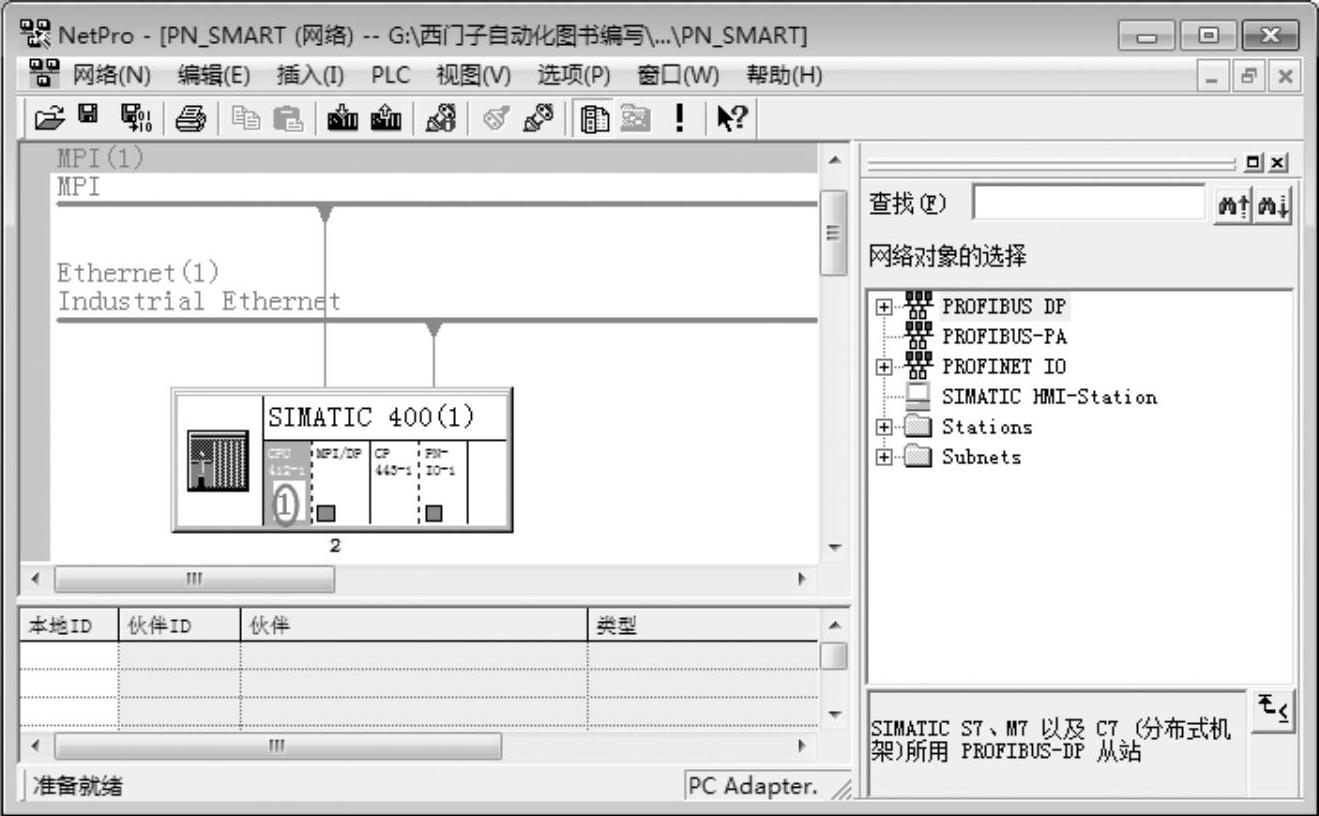Screen dimensions: 1319x816
Task: Open the 编辑(E) menu
Action: 213,76
